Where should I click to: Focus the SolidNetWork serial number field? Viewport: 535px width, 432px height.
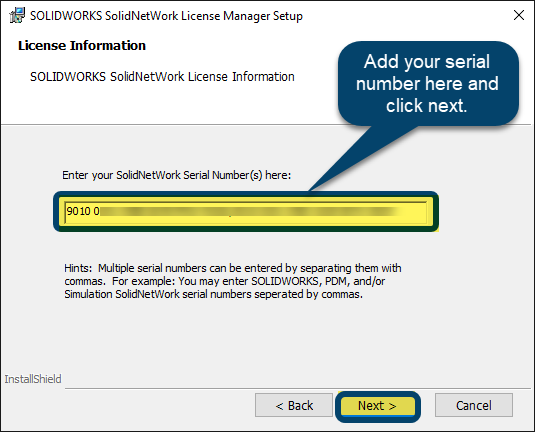(246, 212)
